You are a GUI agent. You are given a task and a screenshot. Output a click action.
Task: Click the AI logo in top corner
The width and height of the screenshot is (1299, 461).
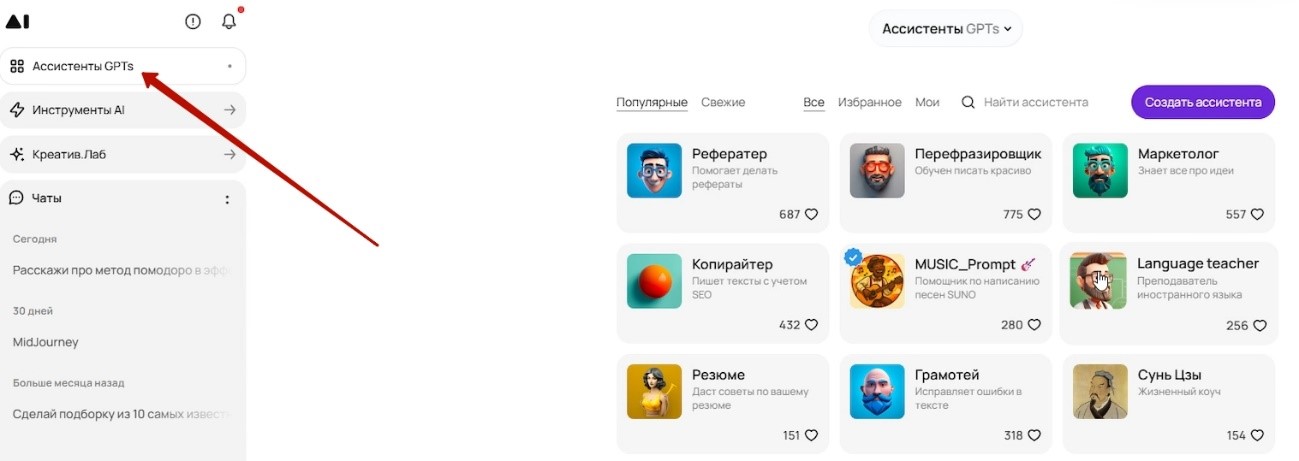click(x=17, y=21)
